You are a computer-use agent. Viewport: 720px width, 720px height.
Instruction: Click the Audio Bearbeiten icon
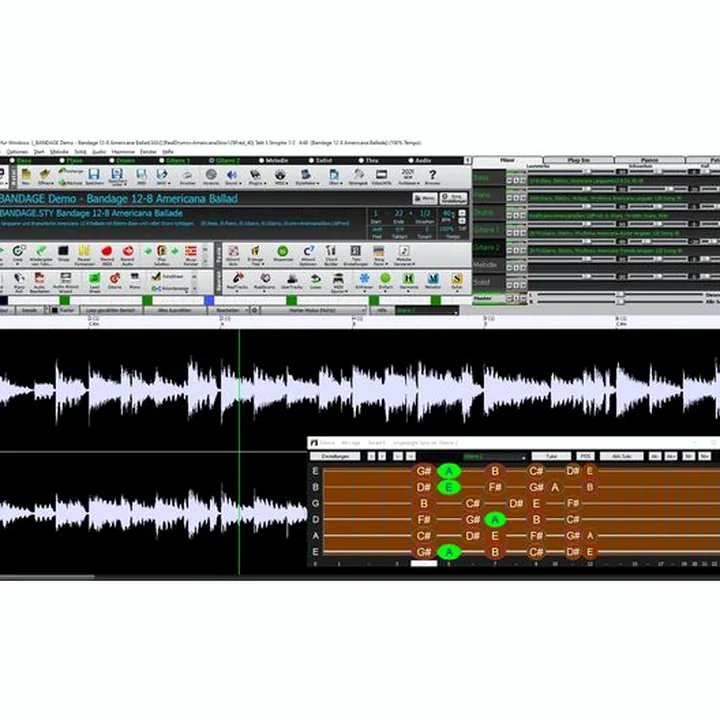tap(39, 281)
